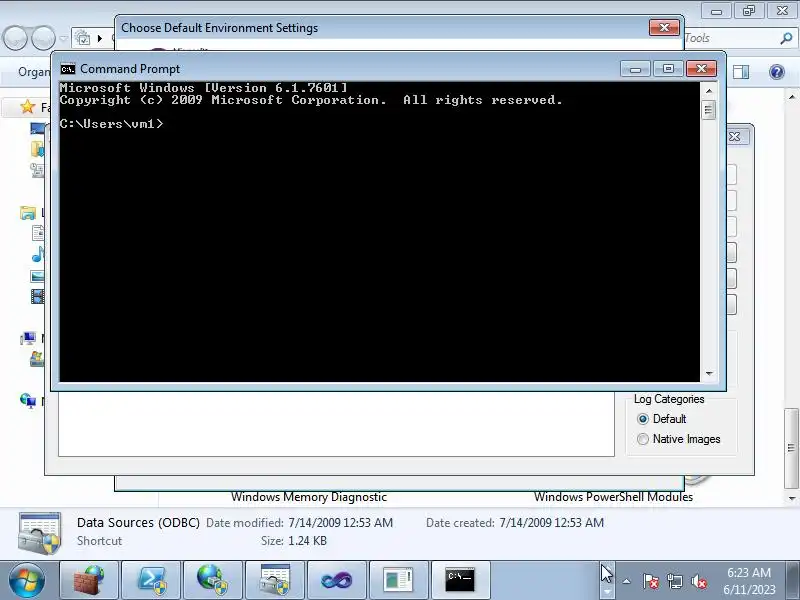Toggle the Explorer preview pane icon
This screenshot has height=600, width=800.
[741, 72]
